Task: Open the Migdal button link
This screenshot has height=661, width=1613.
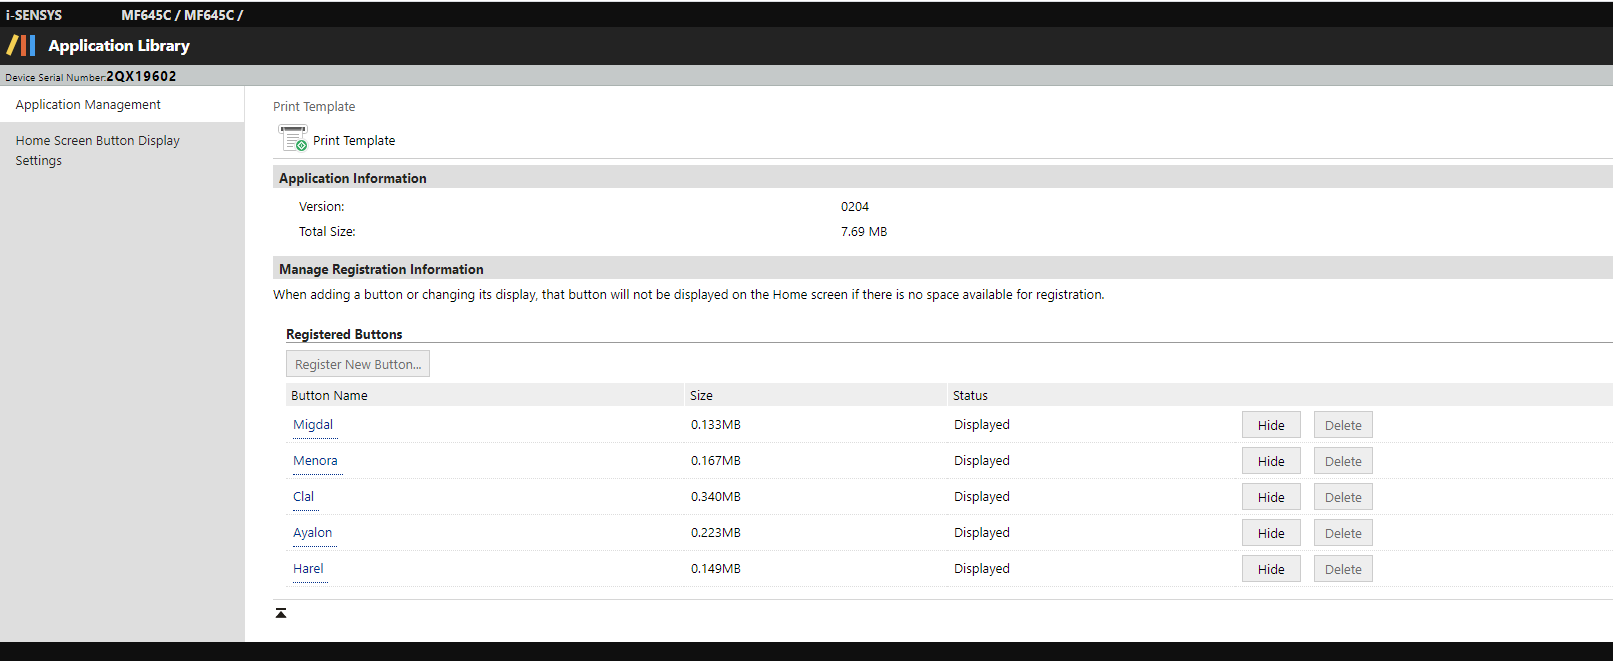Action: 313,425
